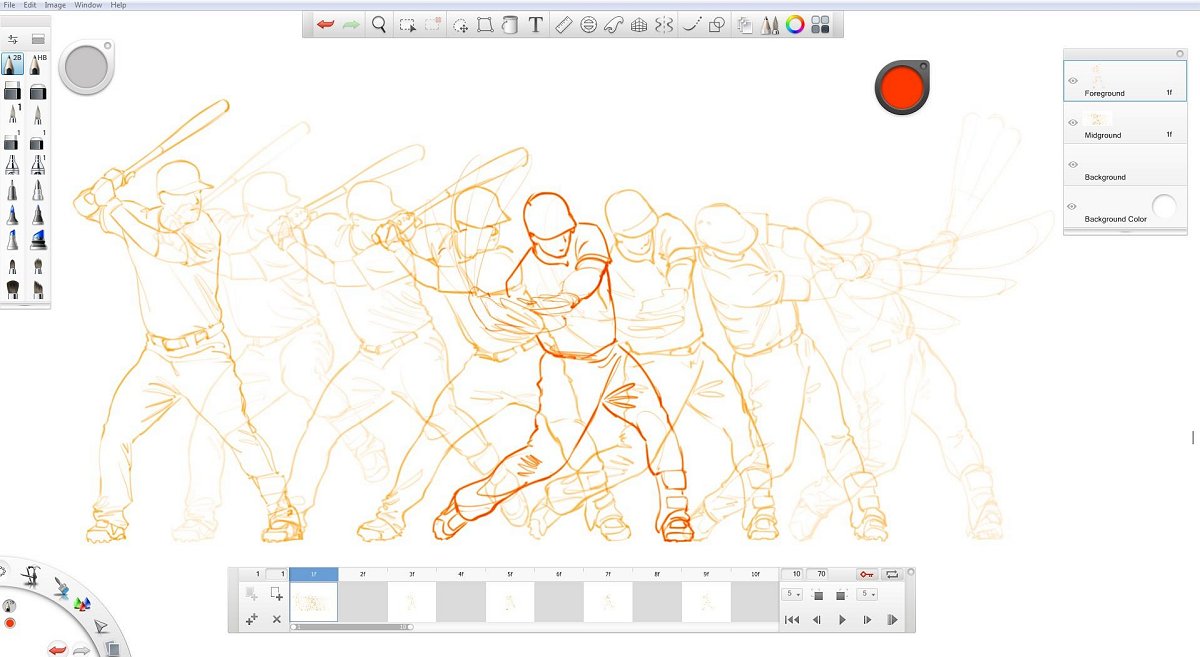Click the red-orange color puck
The height and width of the screenshot is (657, 1200).
(x=902, y=87)
